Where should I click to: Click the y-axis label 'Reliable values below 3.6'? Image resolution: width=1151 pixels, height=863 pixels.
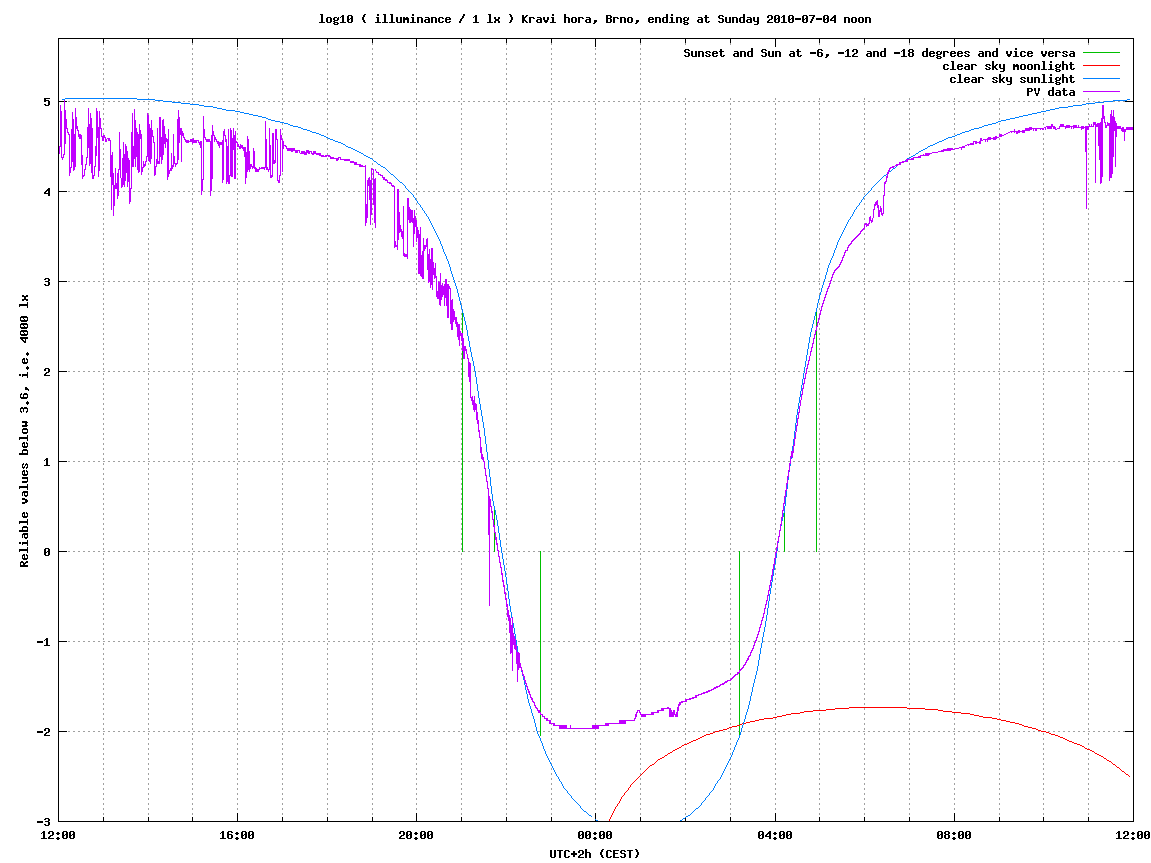point(25,431)
